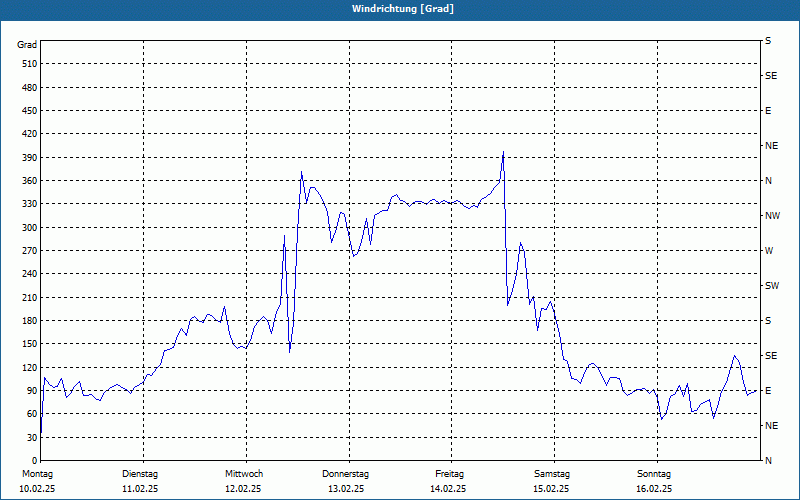This screenshot has height=500, width=800.
Task: Click the 90 degree tick label
Action: point(32,391)
